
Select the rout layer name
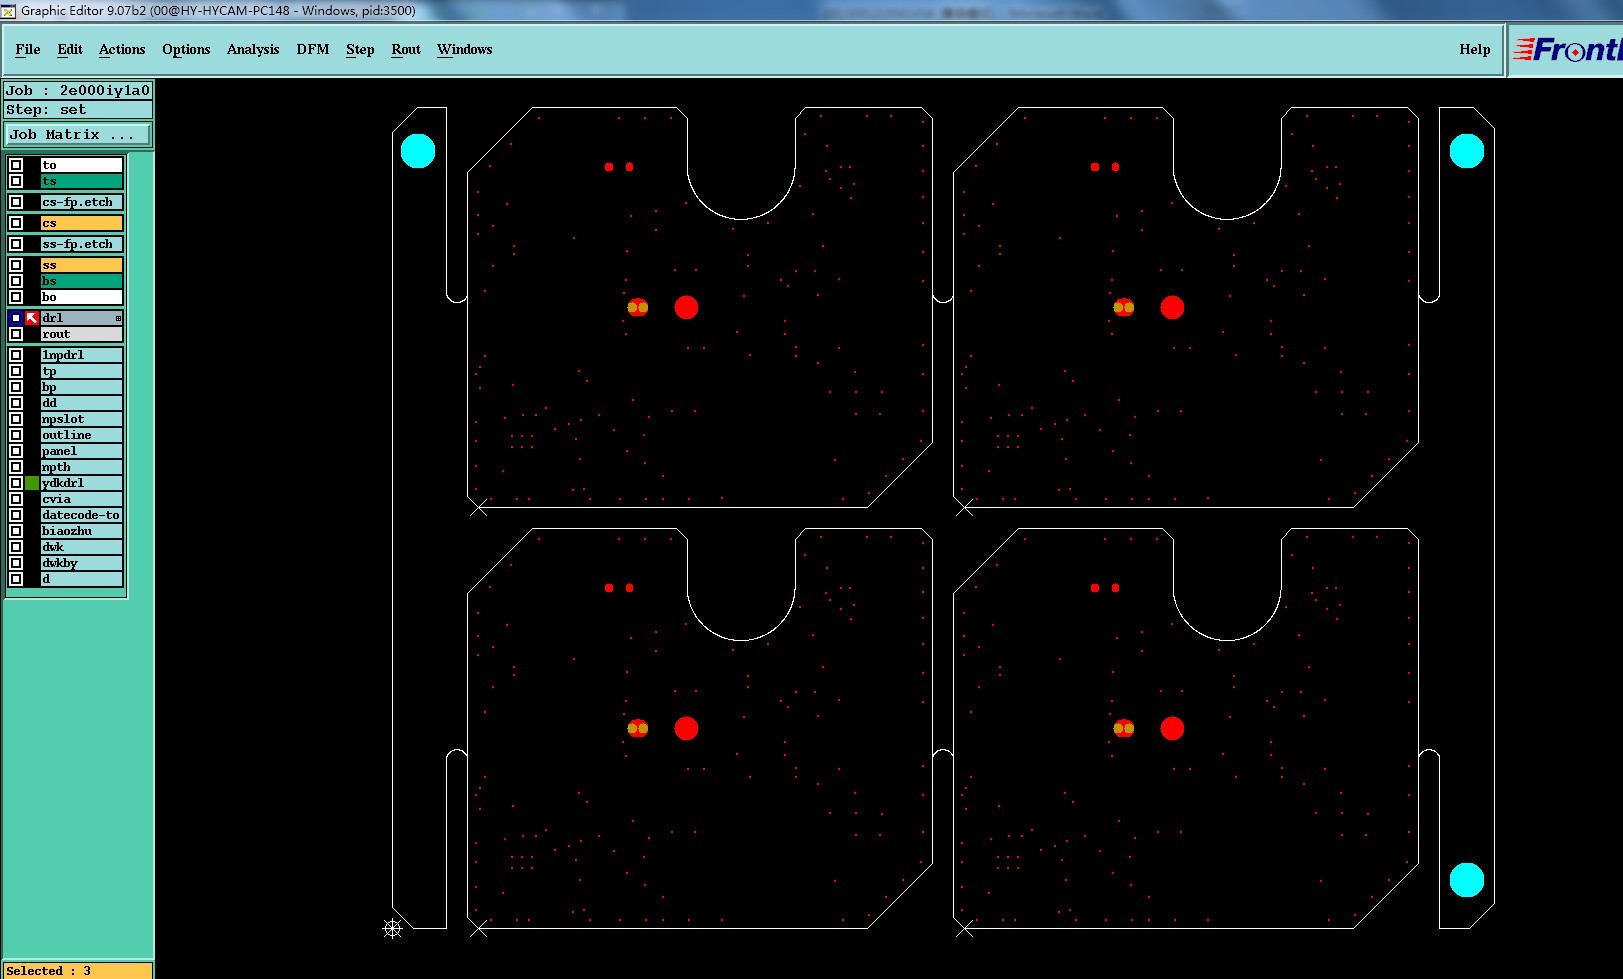point(82,334)
